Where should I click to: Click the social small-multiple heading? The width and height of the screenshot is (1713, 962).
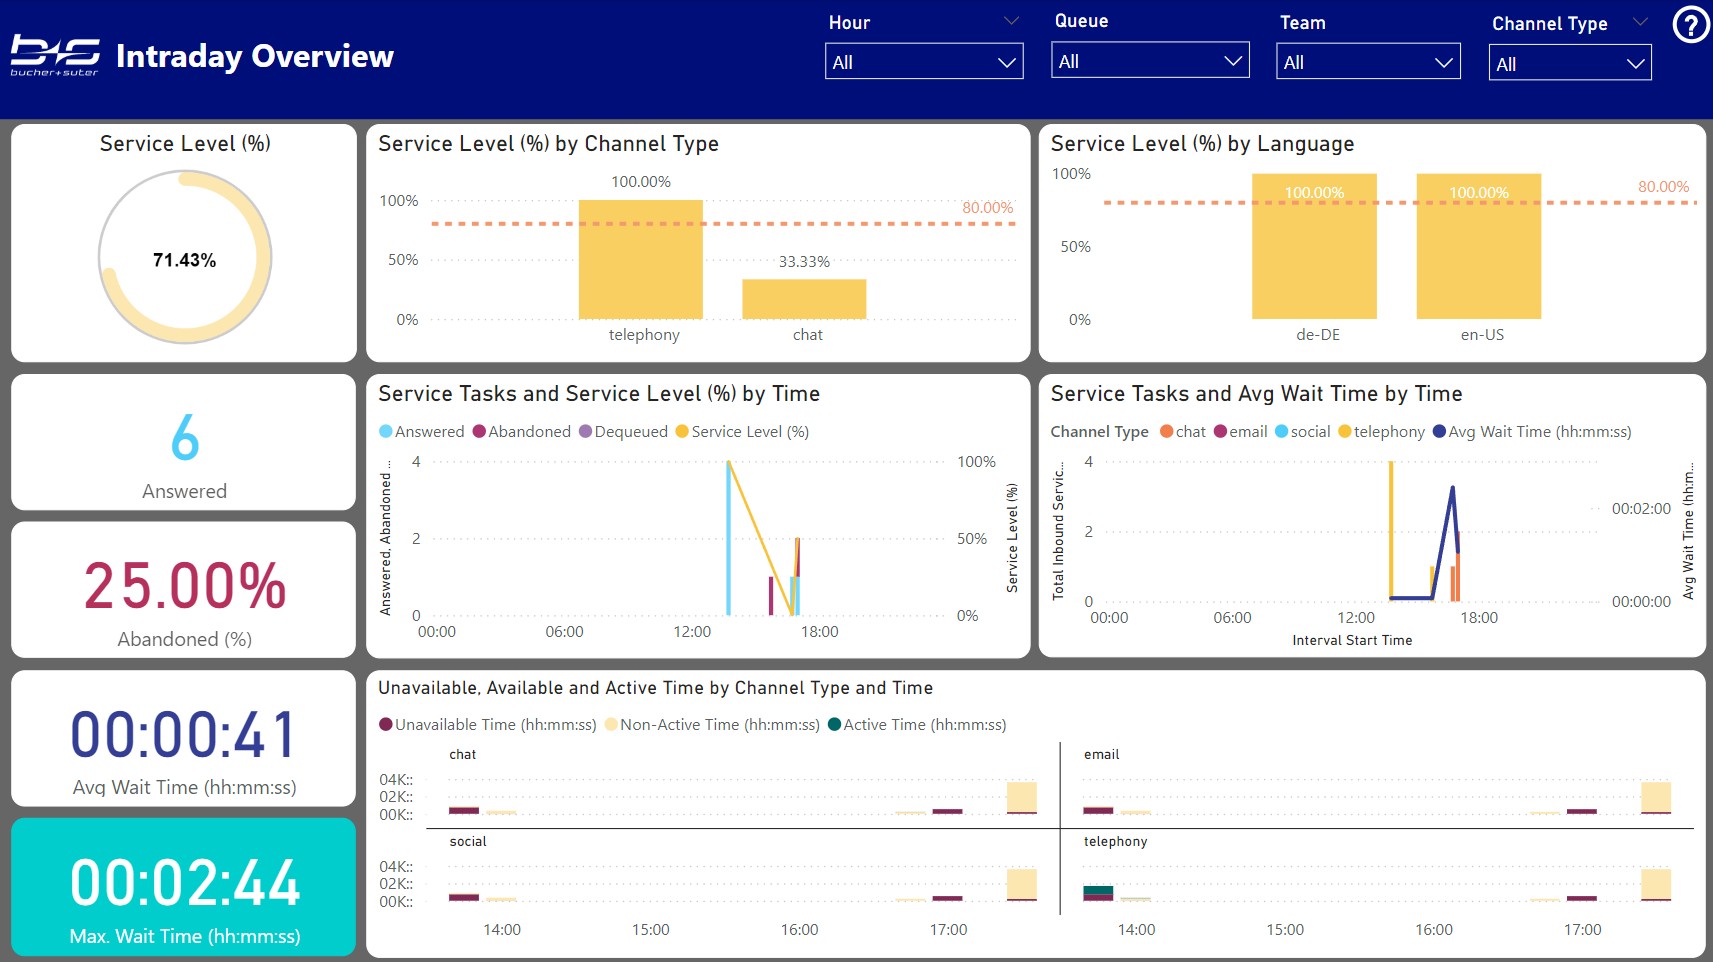coord(468,842)
